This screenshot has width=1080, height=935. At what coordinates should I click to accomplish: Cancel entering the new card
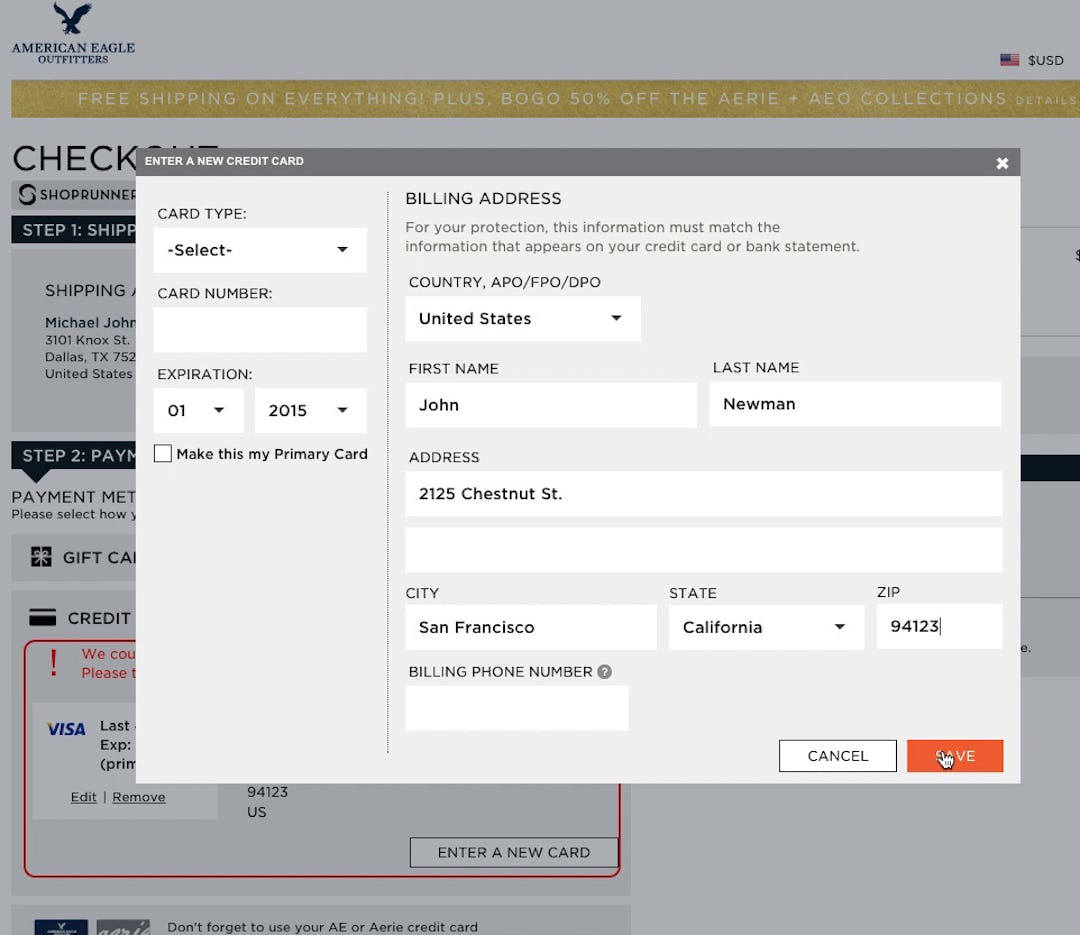point(837,756)
